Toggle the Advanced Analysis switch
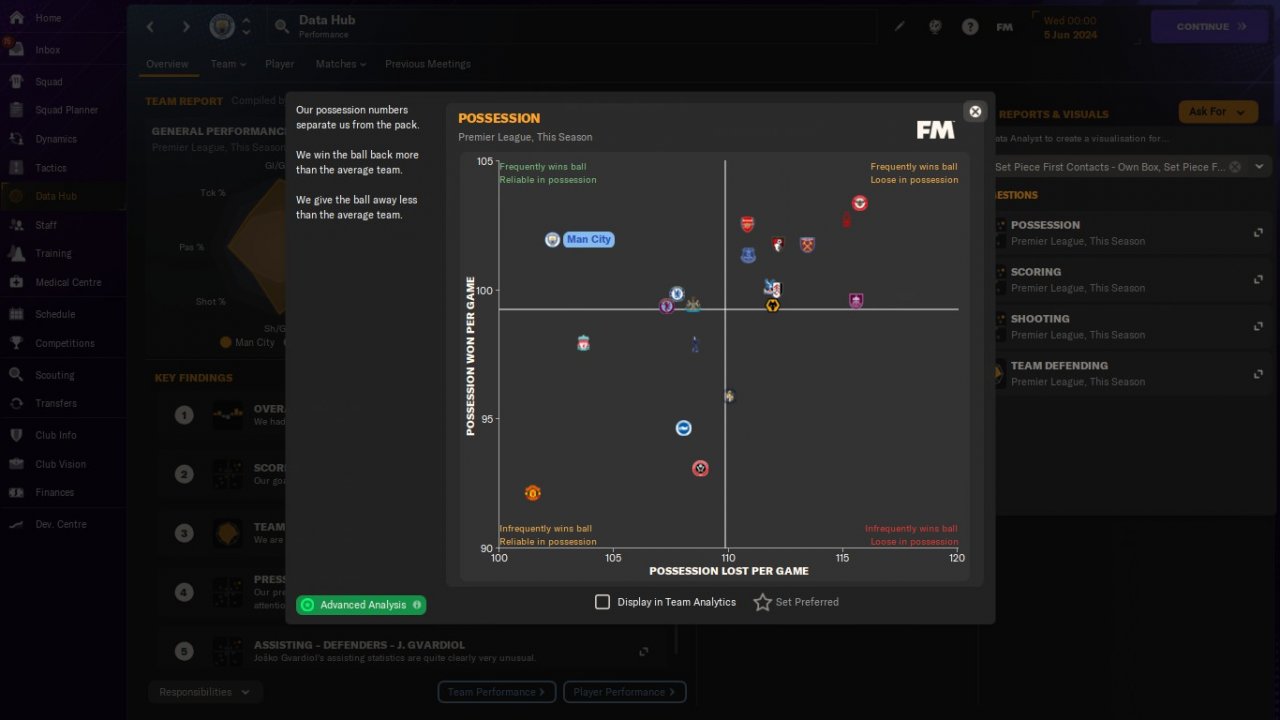The image size is (1280, 720). pos(361,605)
